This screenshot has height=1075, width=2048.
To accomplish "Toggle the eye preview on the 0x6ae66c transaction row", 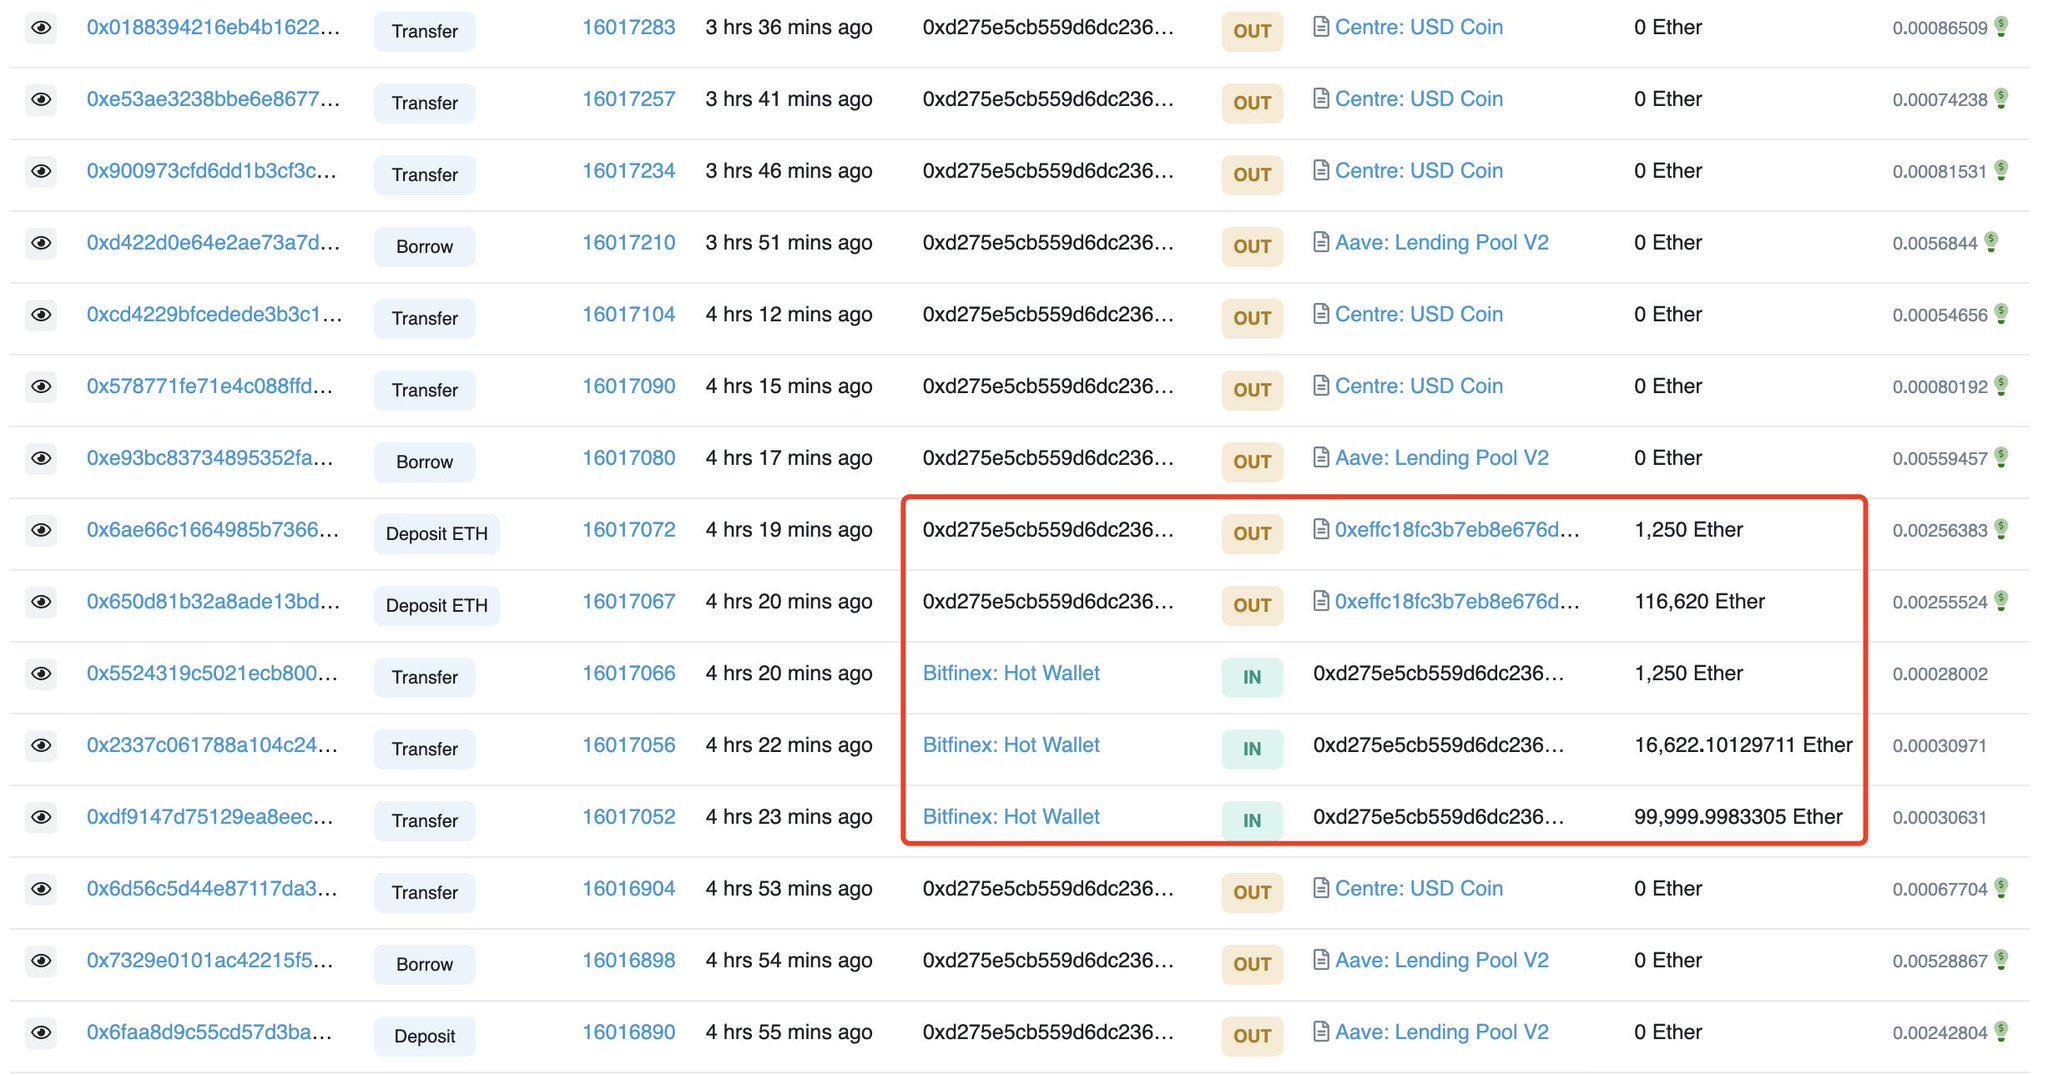I will 41,531.
